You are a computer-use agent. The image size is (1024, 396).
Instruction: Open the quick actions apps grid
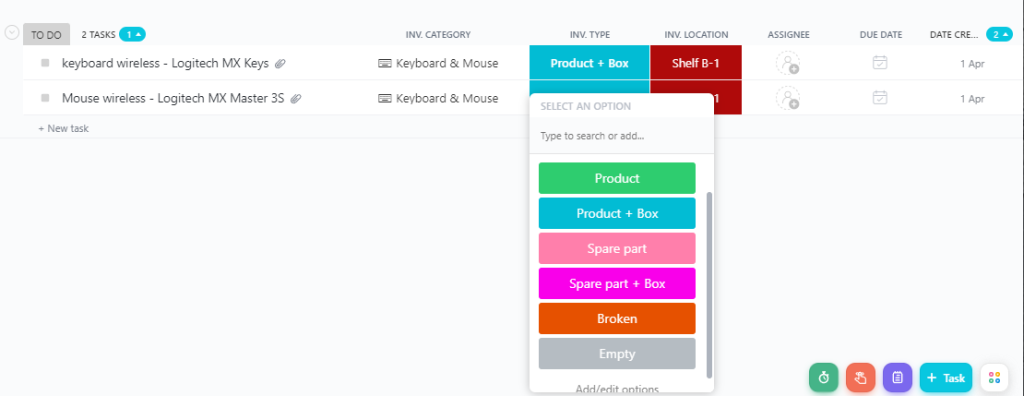click(995, 378)
